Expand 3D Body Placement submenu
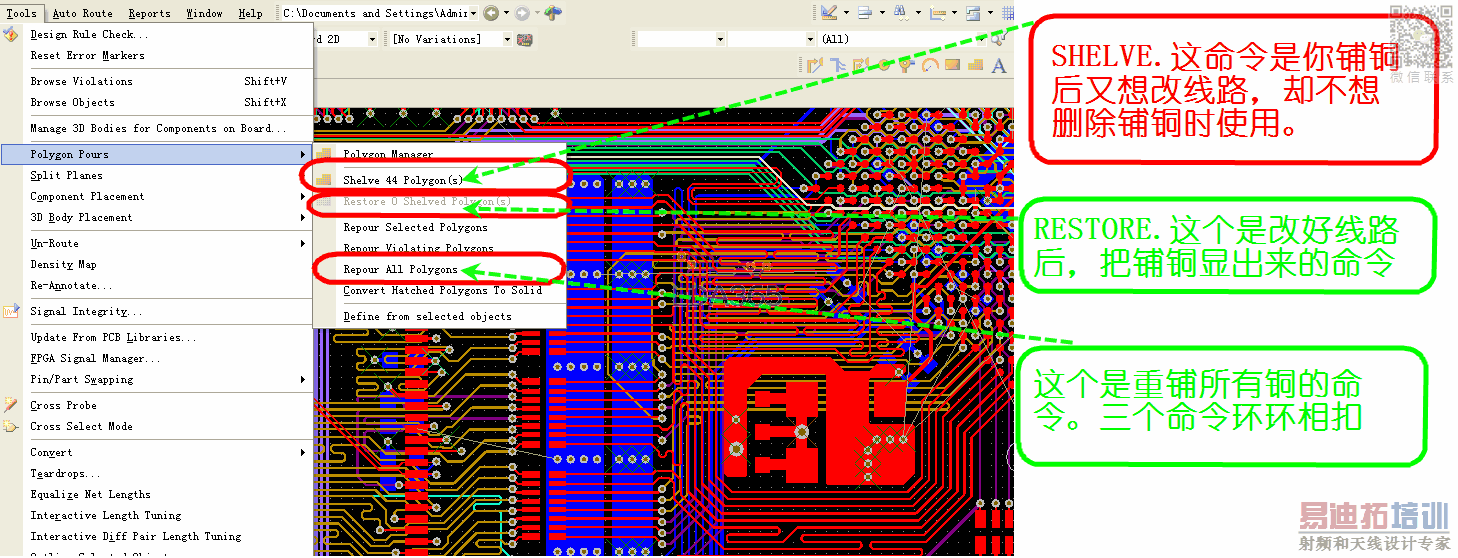Image resolution: width=1458 pixels, height=558 pixels. [x=157, y=218]
